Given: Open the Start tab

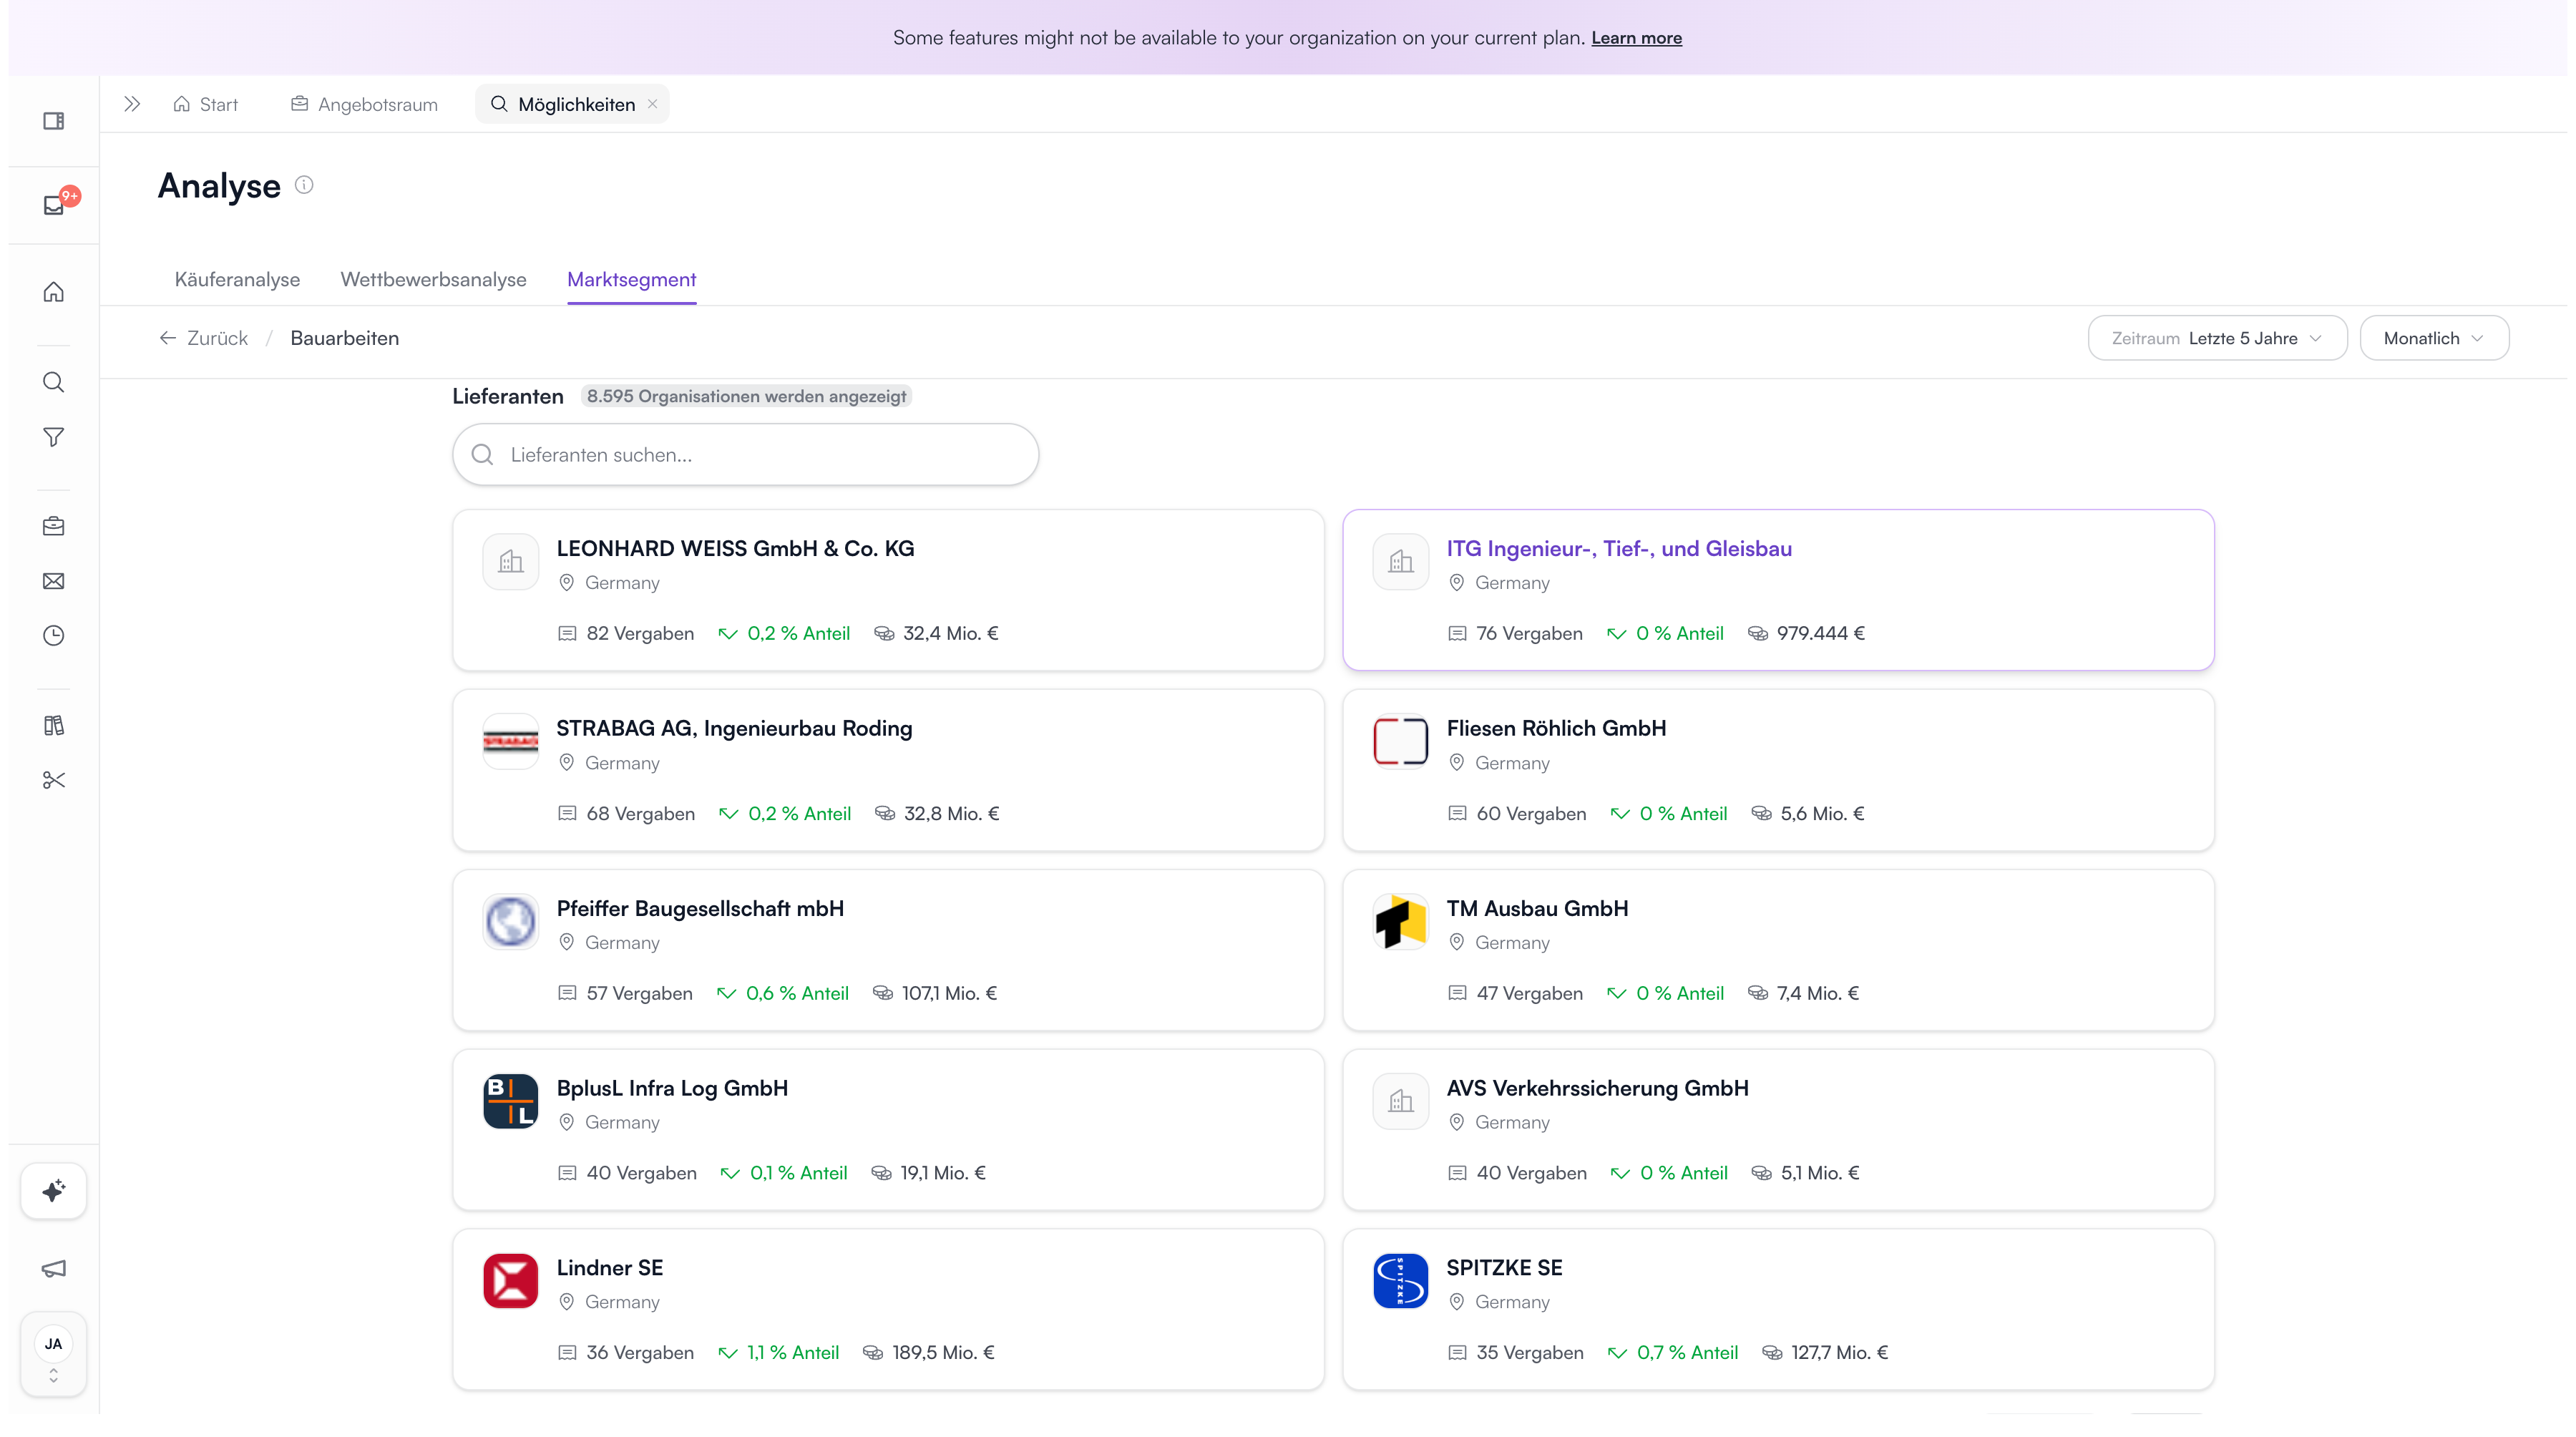Looking at the screenshot, I should tap(206, 104).
